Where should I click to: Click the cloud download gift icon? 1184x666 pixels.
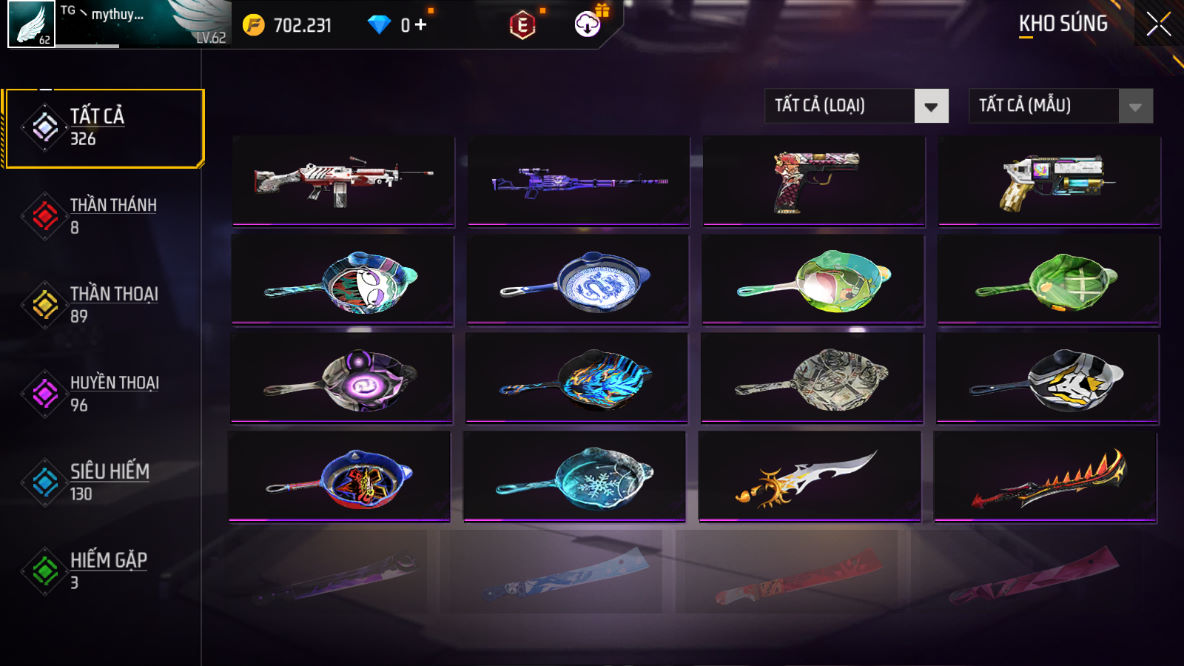[x=587, y=24]
